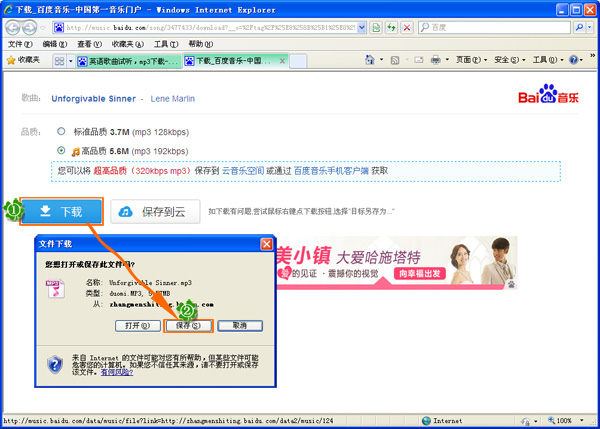Click the green Refresh page icon
This screenshot has width=600, height=429.
pos(391,28)
